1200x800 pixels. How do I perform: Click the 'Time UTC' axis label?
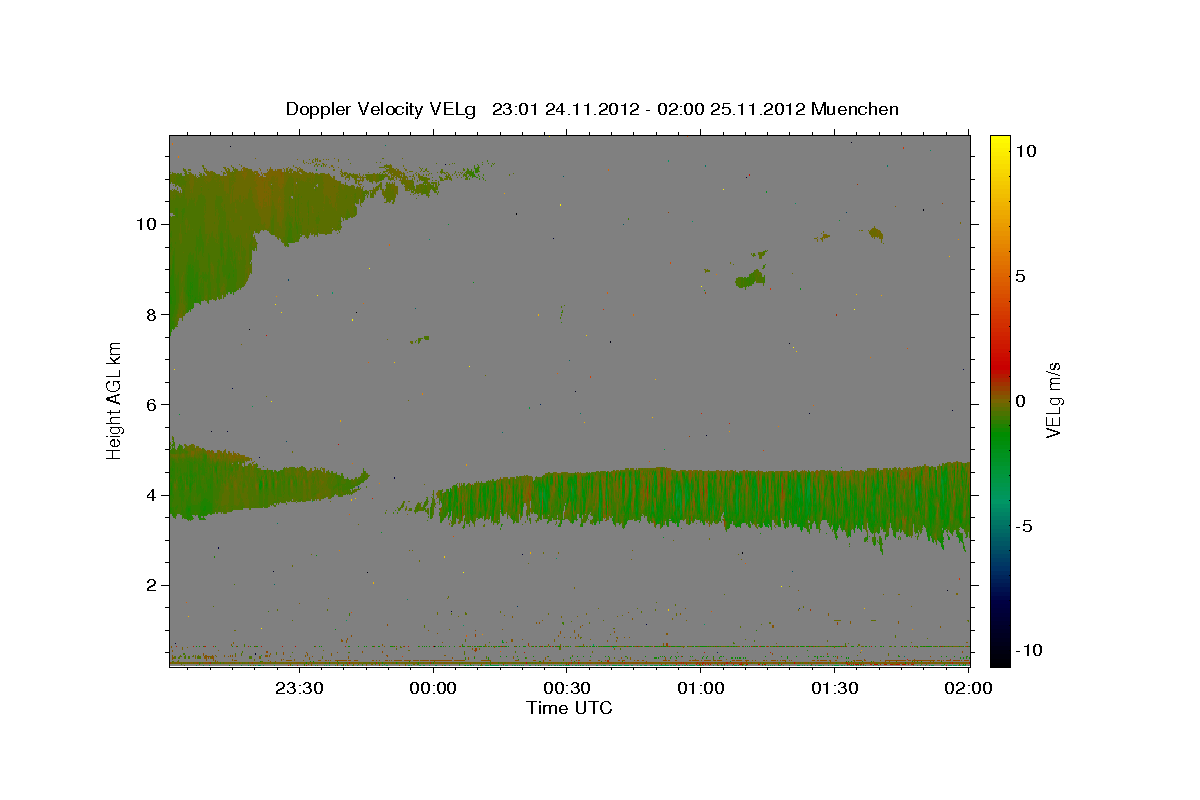(x=569, y=708)
